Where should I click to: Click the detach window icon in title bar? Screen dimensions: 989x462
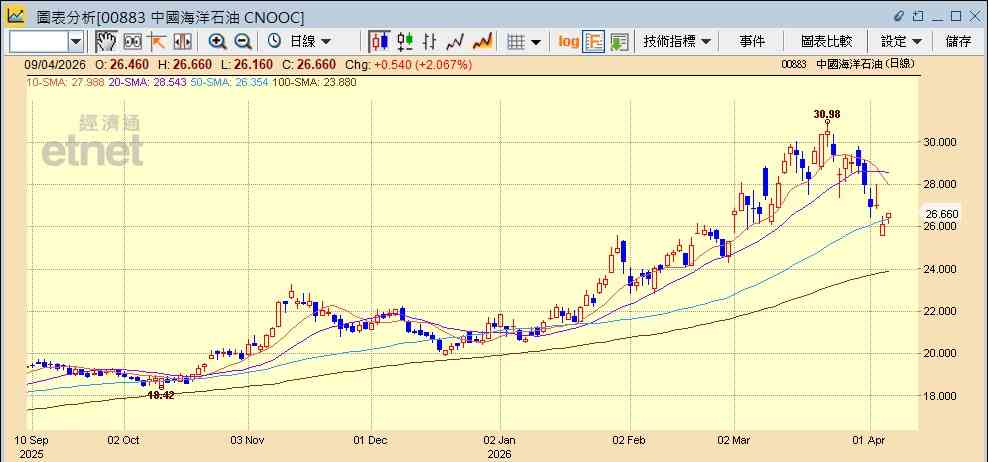918,16
